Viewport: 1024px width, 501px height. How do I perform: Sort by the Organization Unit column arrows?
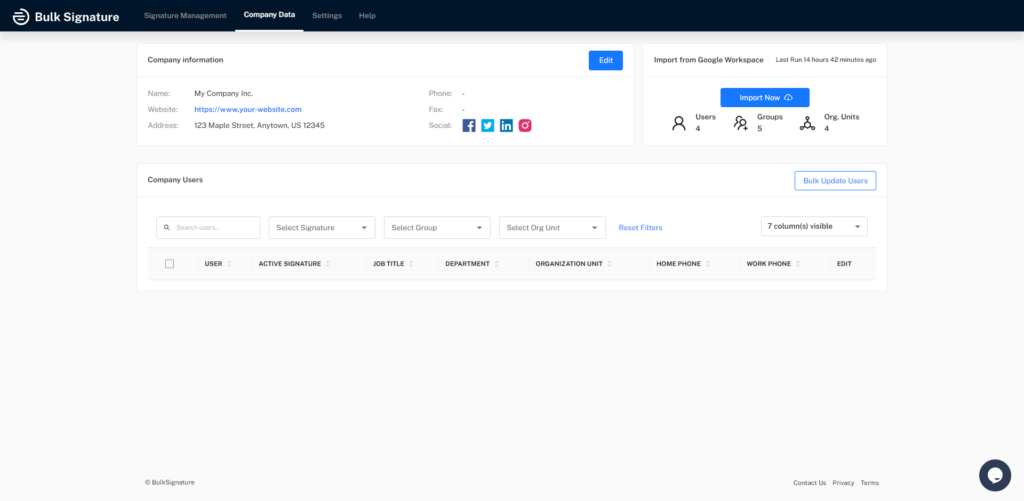pyautogui.click(x=609, y=264)
